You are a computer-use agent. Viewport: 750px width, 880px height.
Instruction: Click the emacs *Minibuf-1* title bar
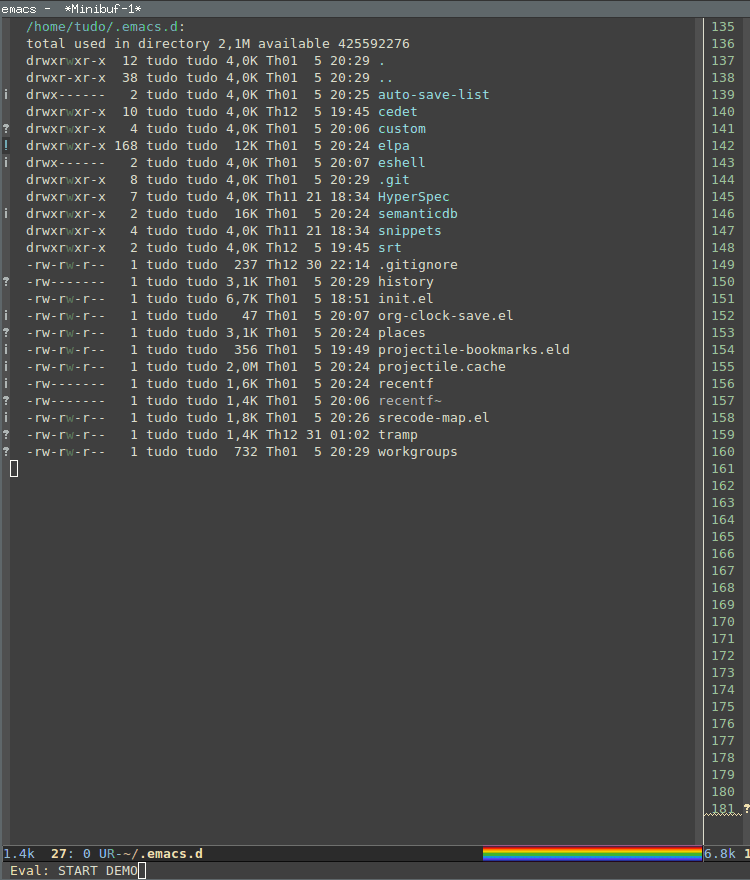pyautogui.click(x=375, y=8)
